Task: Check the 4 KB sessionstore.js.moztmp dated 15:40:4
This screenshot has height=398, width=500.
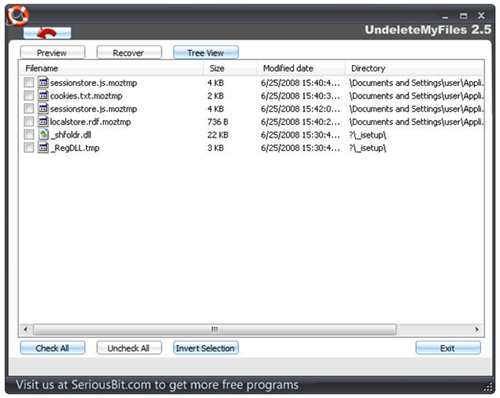Action: 29,83
